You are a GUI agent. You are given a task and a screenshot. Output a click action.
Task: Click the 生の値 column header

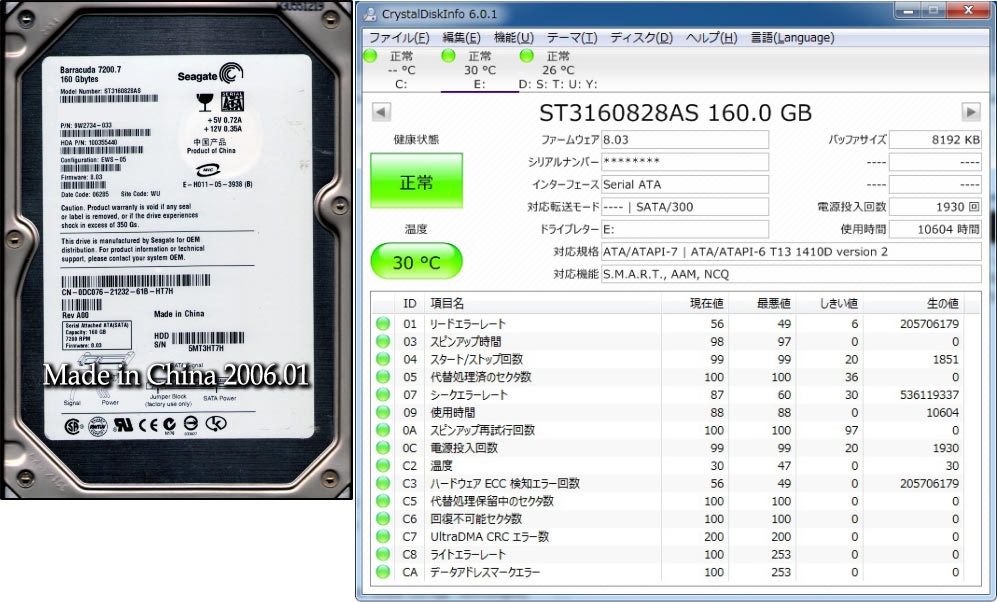coord(912,303)
